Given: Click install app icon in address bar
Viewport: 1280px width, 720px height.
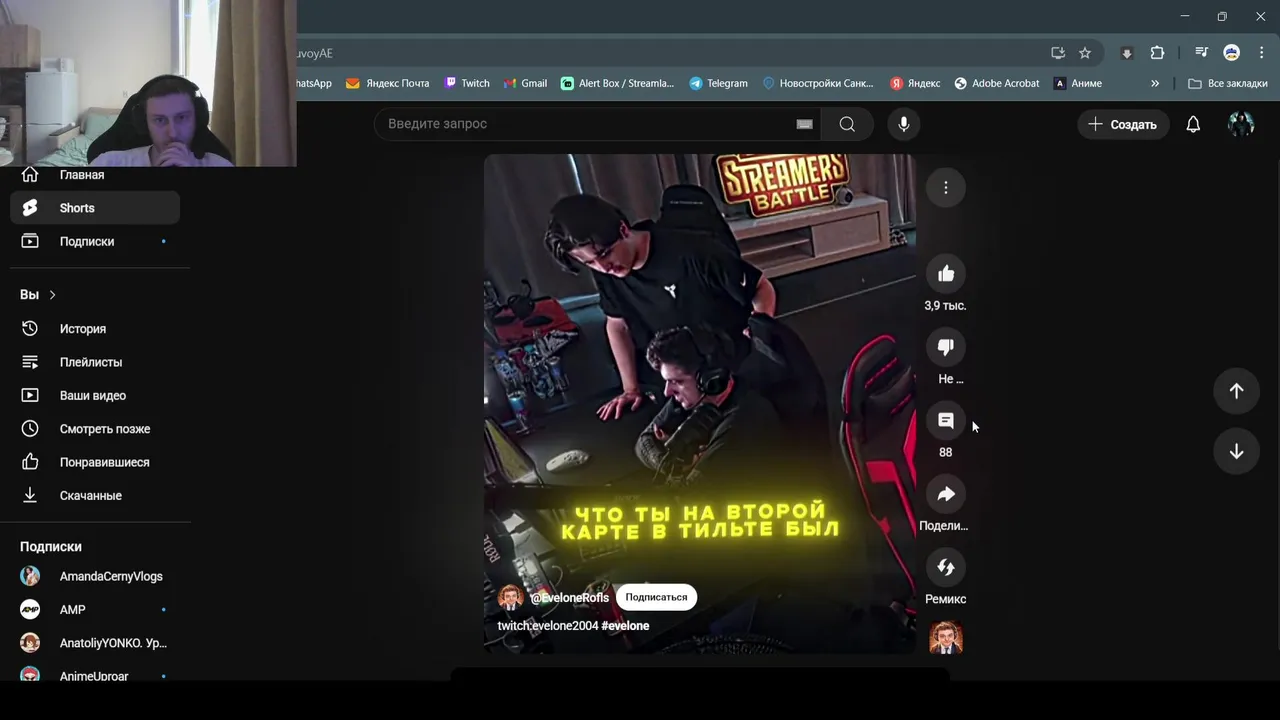Looking at the screenshot, I should point(1058,53).
